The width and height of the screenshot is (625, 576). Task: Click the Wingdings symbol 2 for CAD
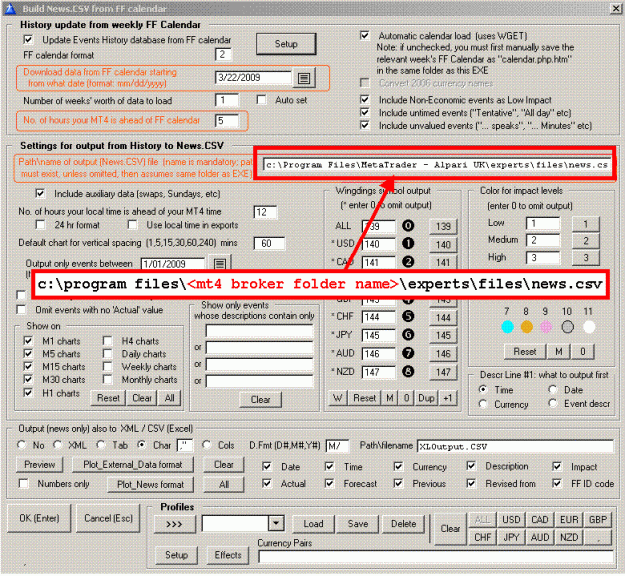coord(408,261)
